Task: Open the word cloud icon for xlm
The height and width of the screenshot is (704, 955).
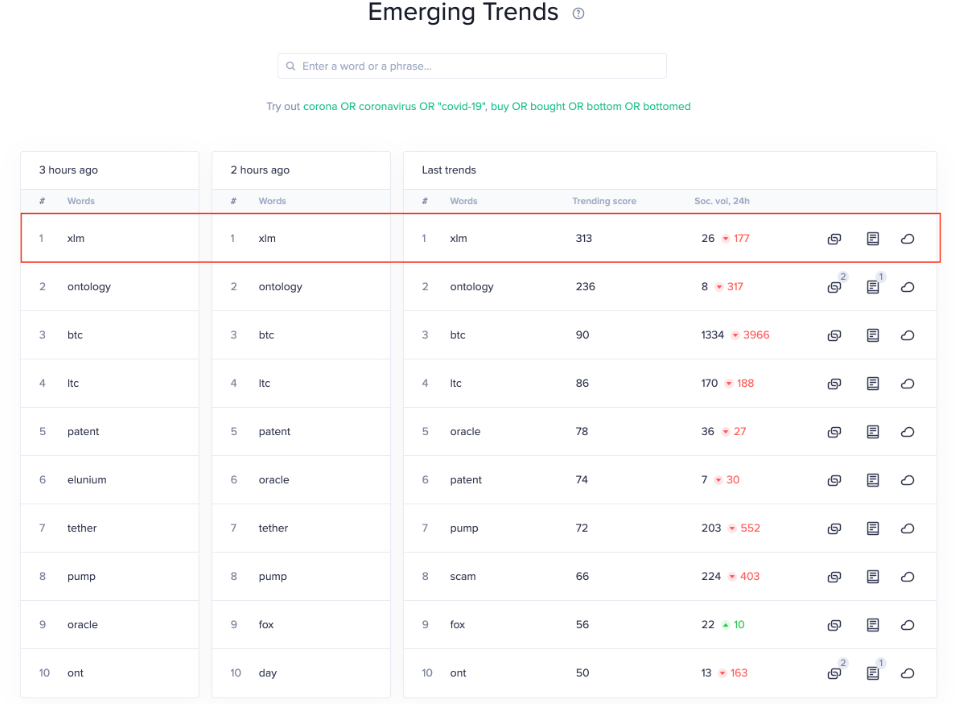Action: 907,239
